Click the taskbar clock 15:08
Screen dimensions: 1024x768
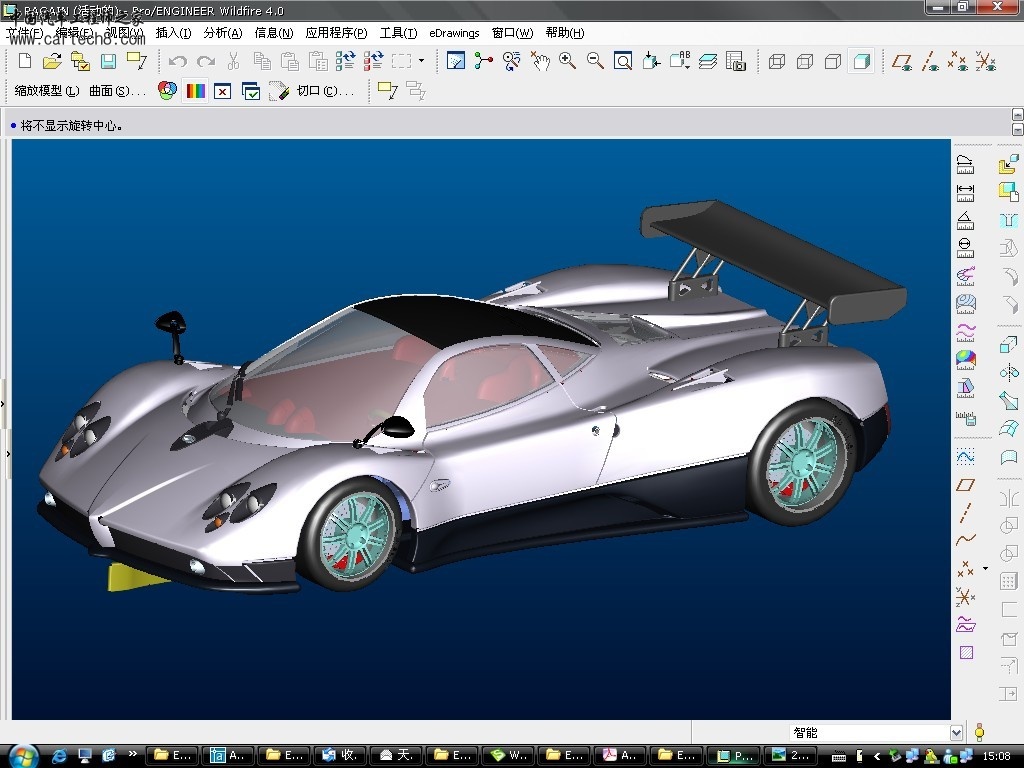coord(997,756)
